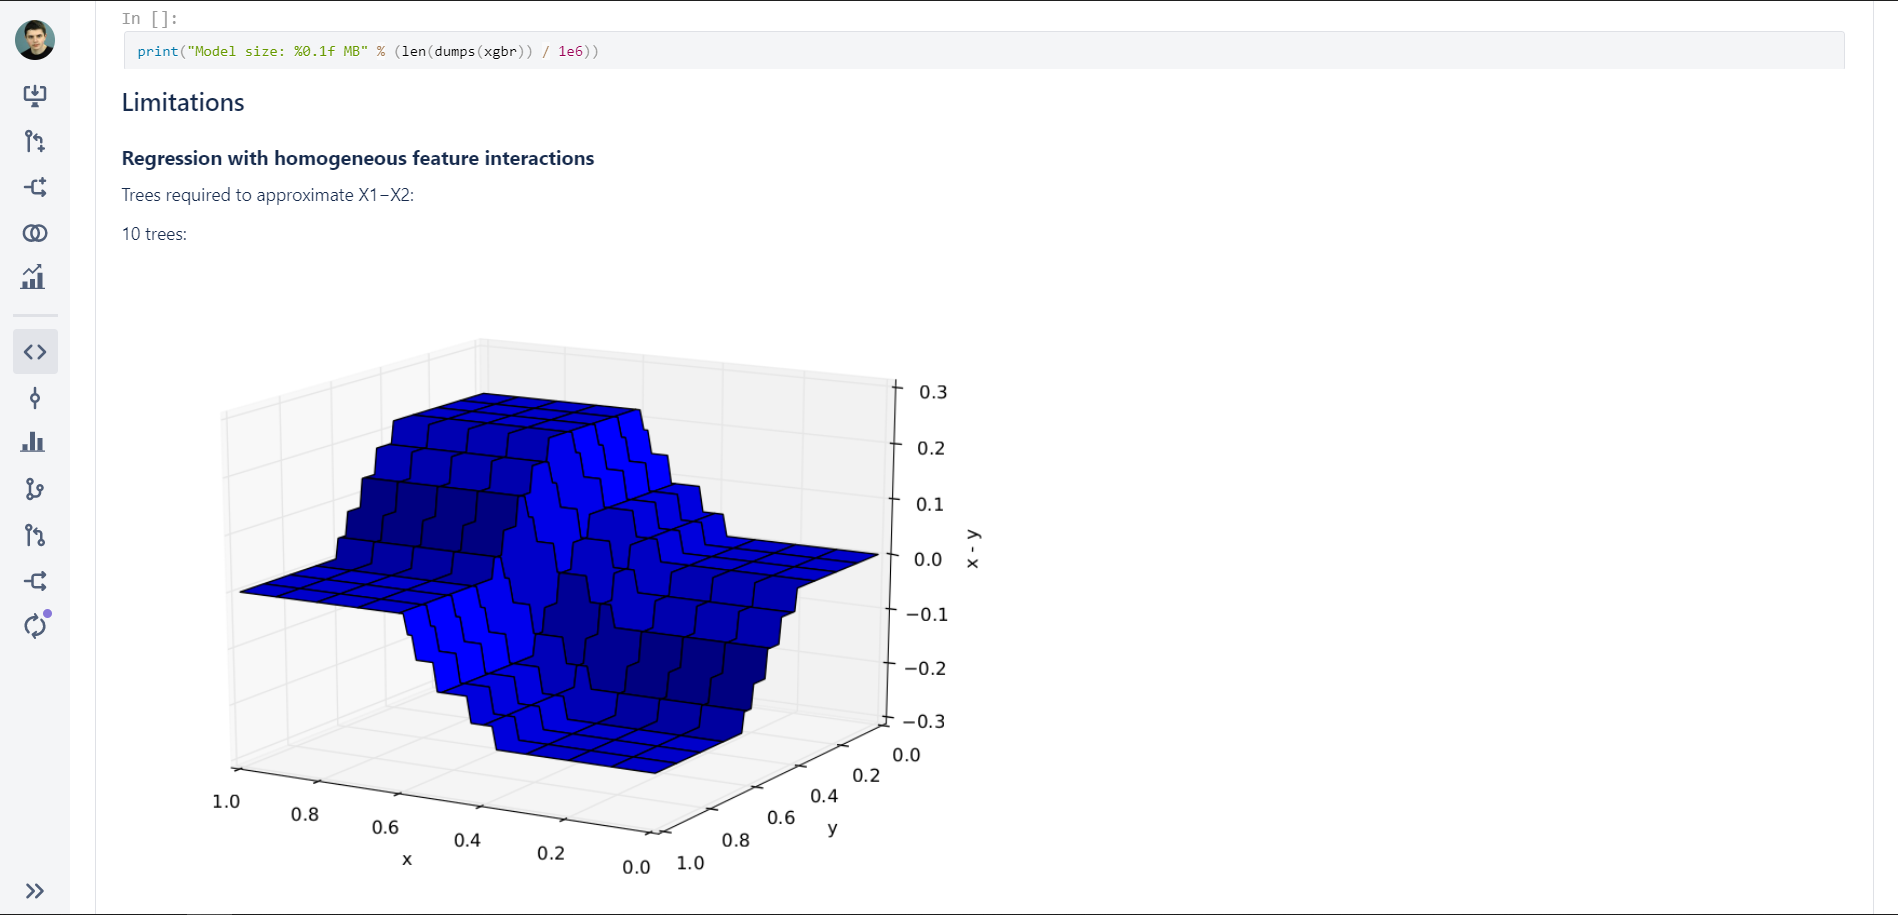The image size is (1898, 915).
Task: Open the Commits icon in sidebar
Action: click(35, 399)
